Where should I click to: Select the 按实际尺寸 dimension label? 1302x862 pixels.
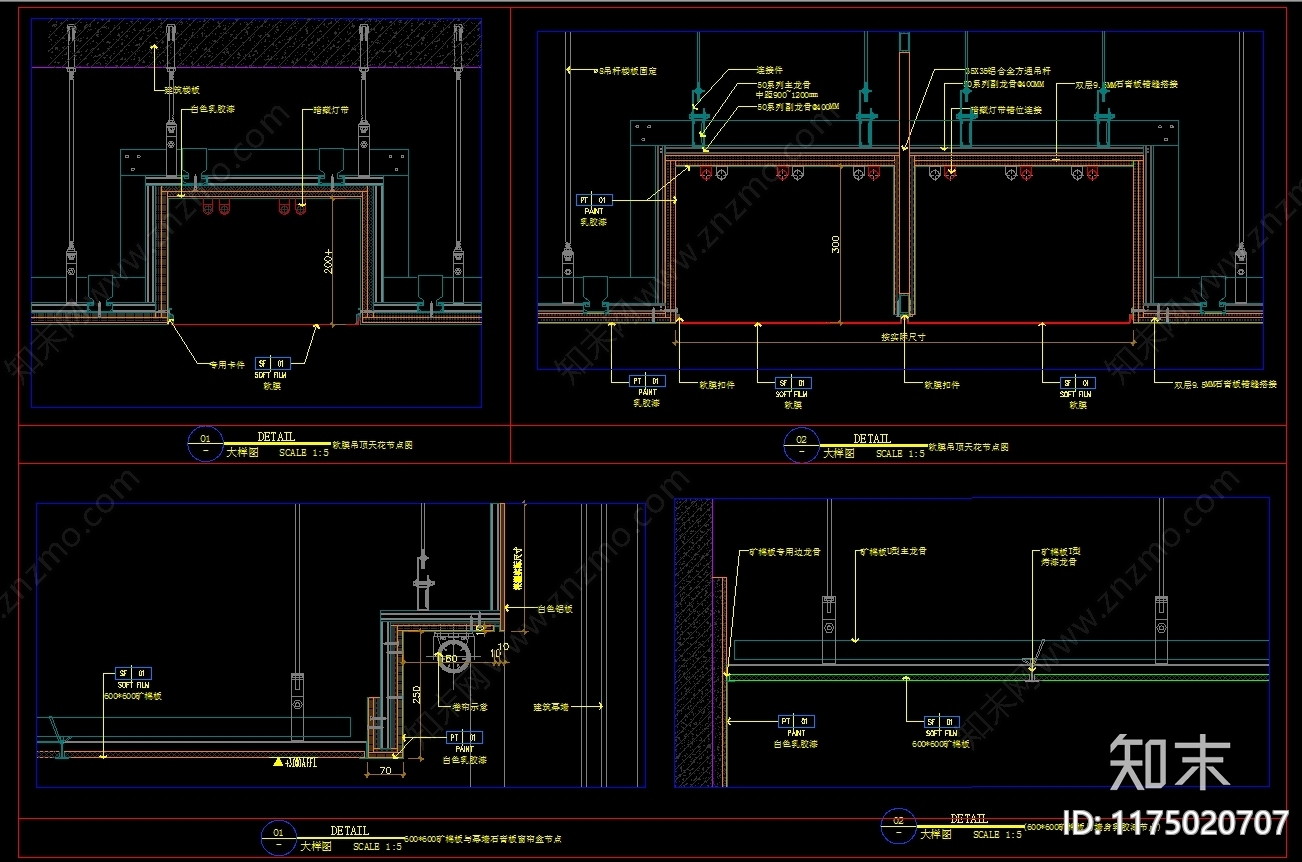[x=902, y=337]
